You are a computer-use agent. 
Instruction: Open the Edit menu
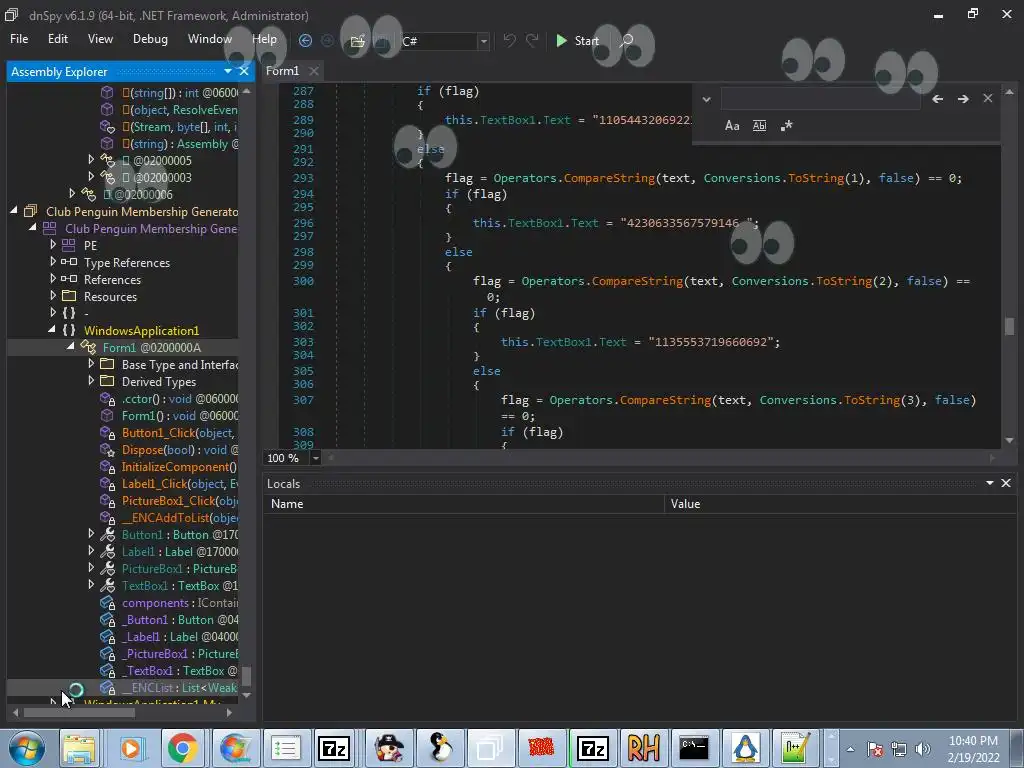(57, 39)
